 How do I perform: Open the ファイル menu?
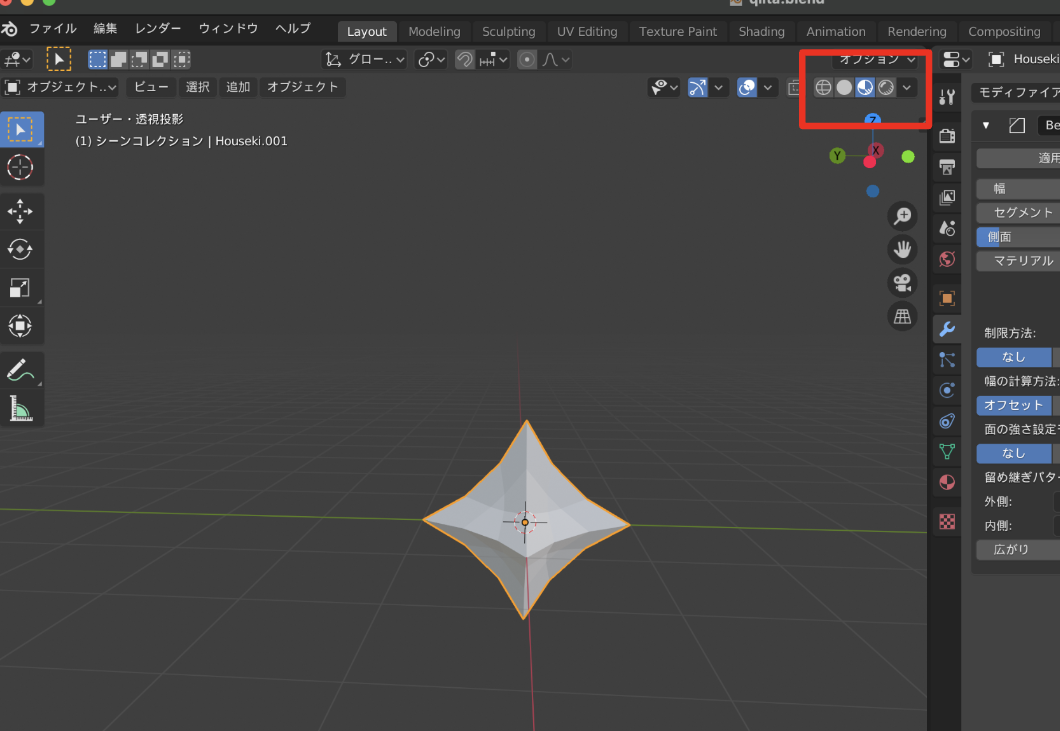coord(53,28)
